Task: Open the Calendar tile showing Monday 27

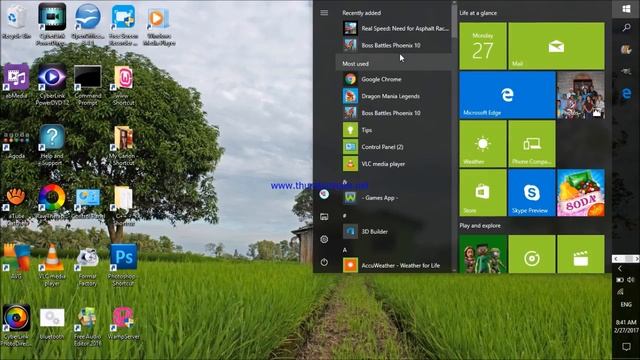Action: 483,46
